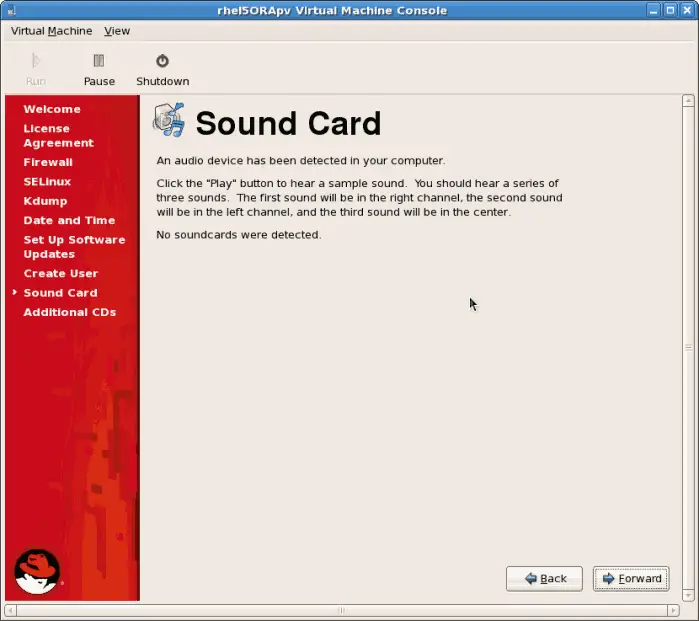Choose Additional CDs in the sidebar
This screenshot has height=621, width=699.
click(x=70, y=312)
